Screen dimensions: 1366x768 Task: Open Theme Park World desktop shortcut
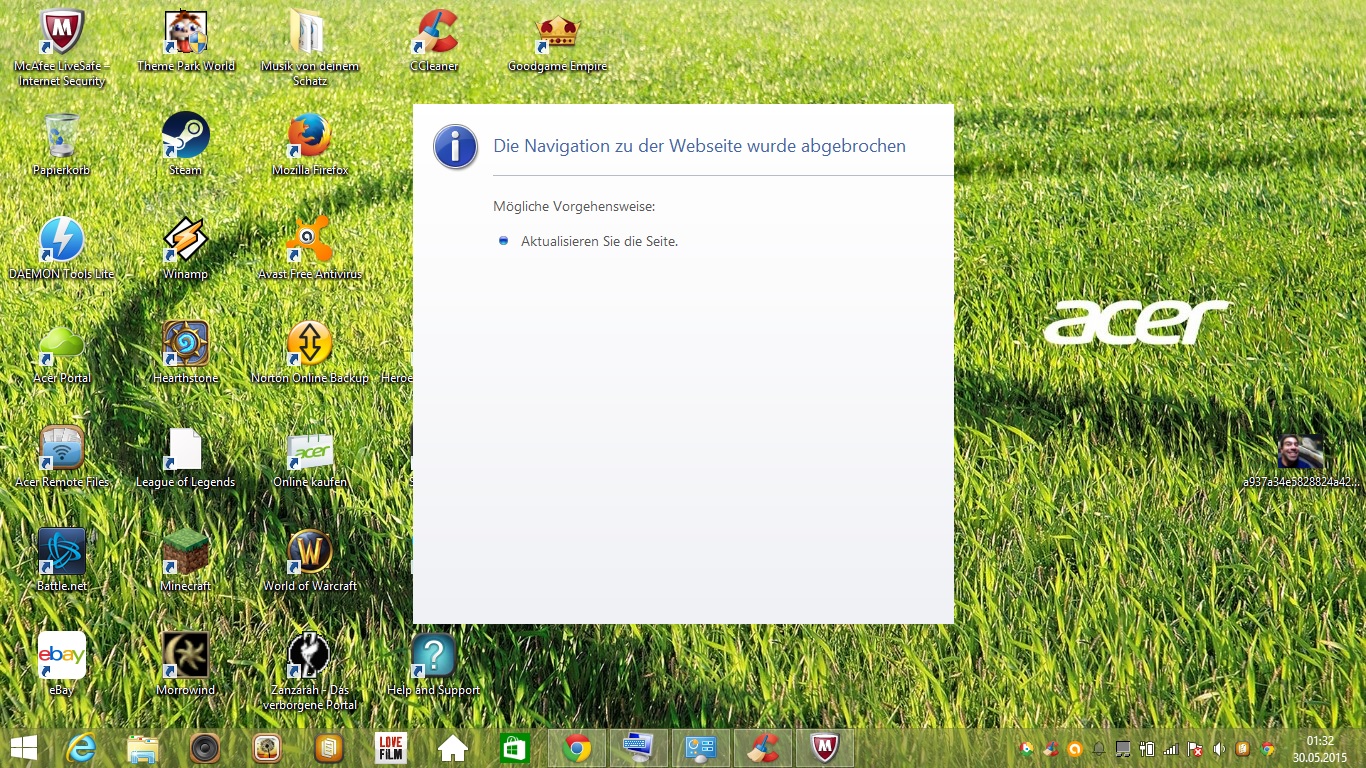tap(186, 42)
